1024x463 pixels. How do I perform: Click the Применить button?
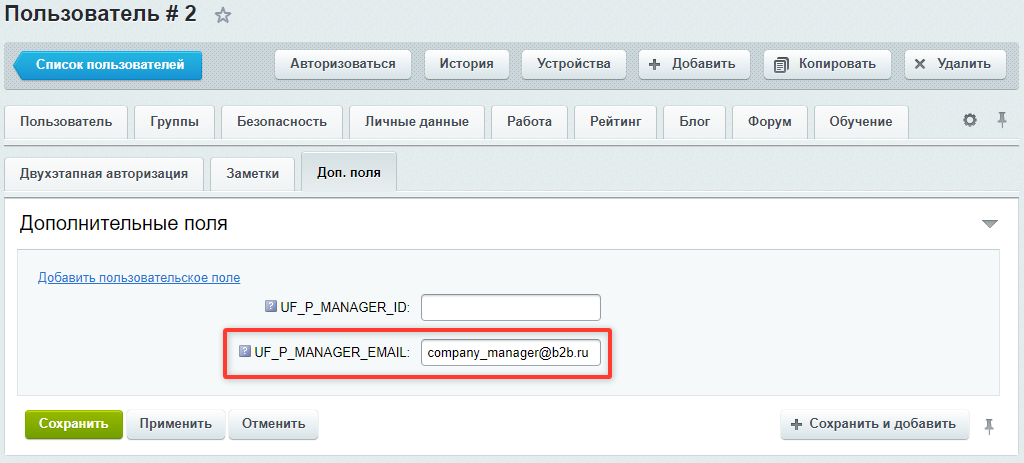[176, 424]
